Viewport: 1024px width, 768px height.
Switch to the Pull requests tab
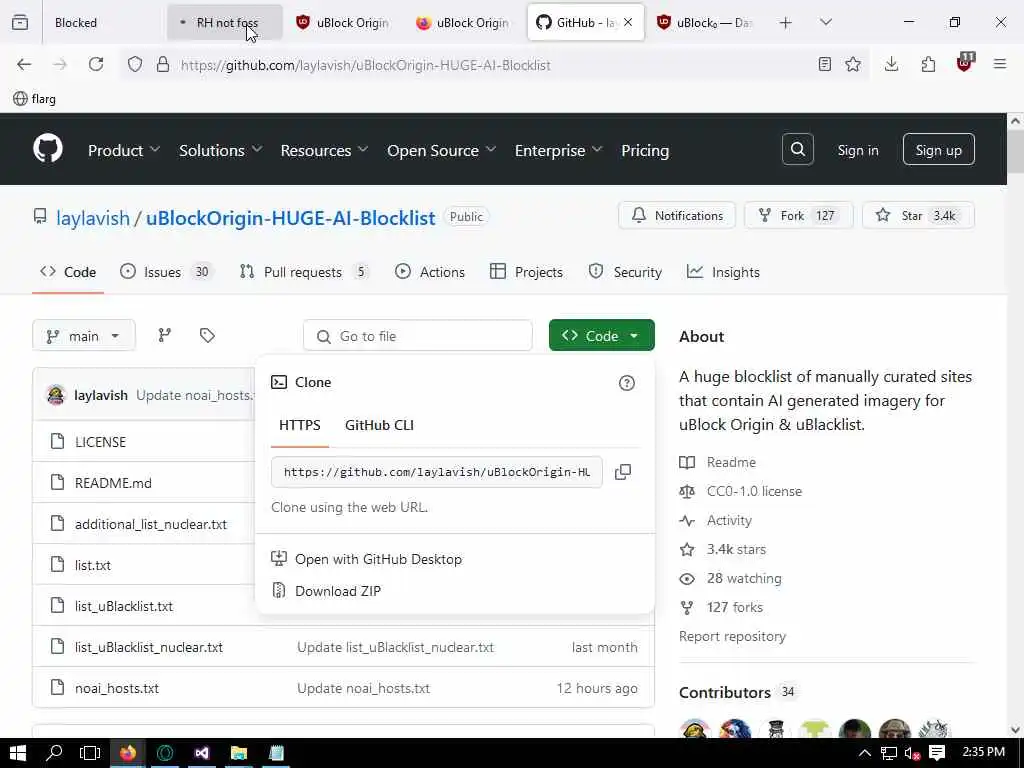[x=304, y=272]
